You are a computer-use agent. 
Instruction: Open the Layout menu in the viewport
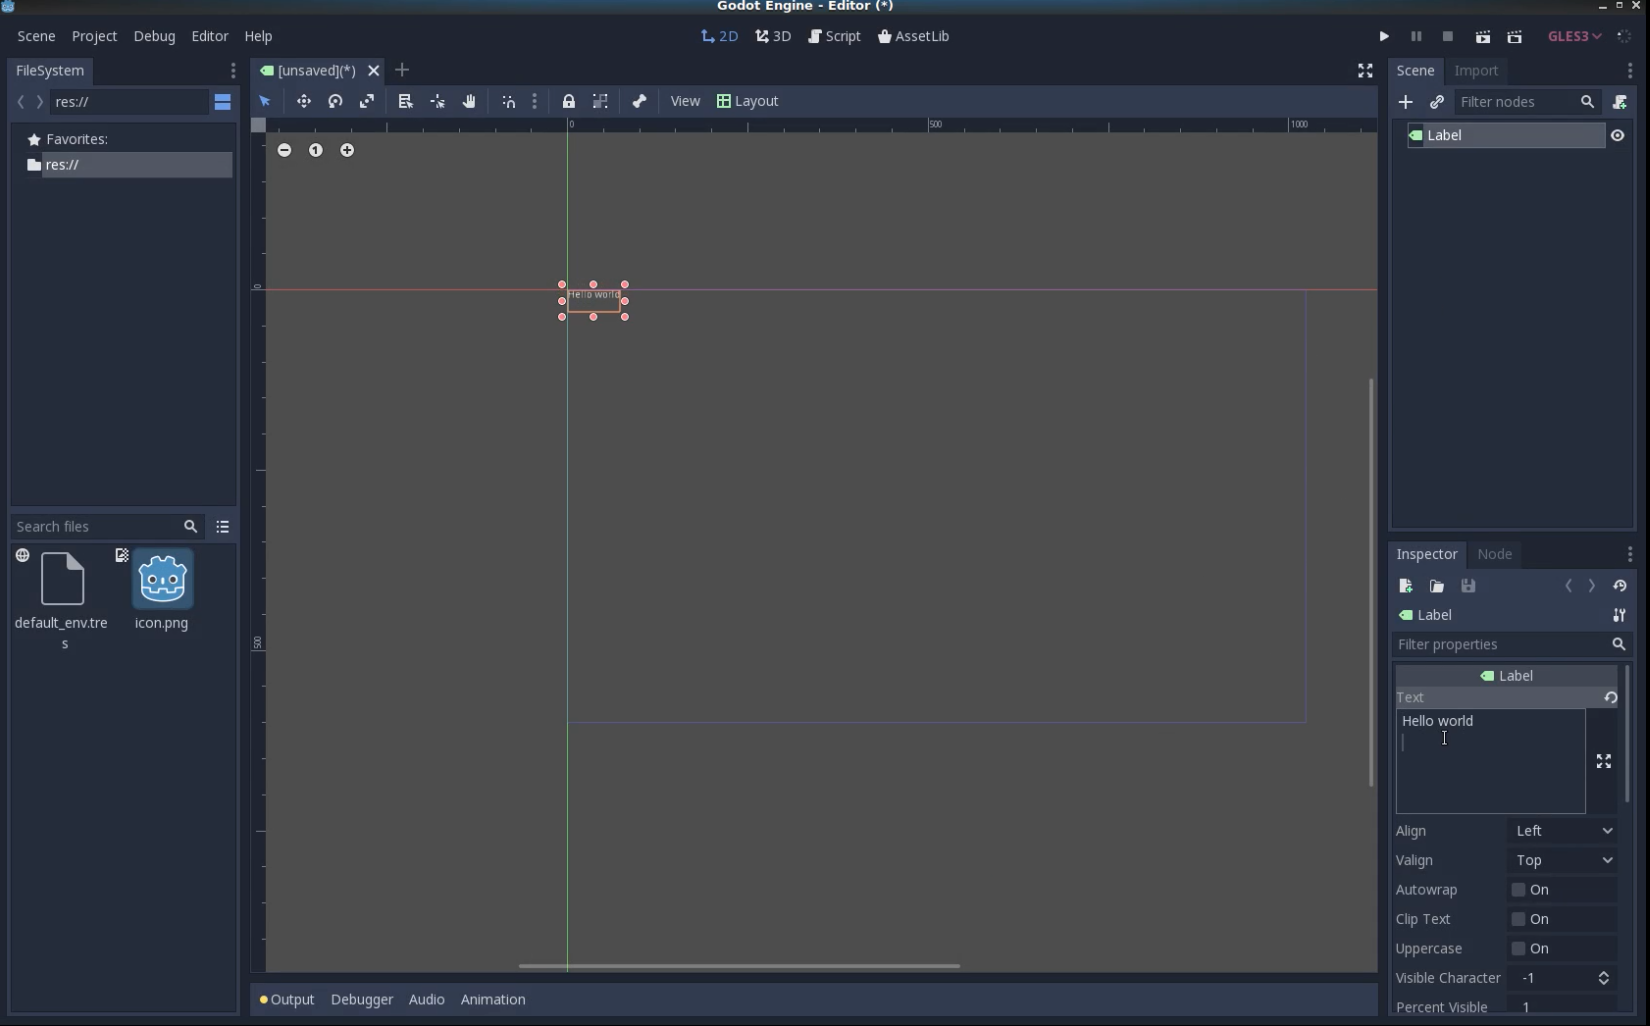point(748,101)
